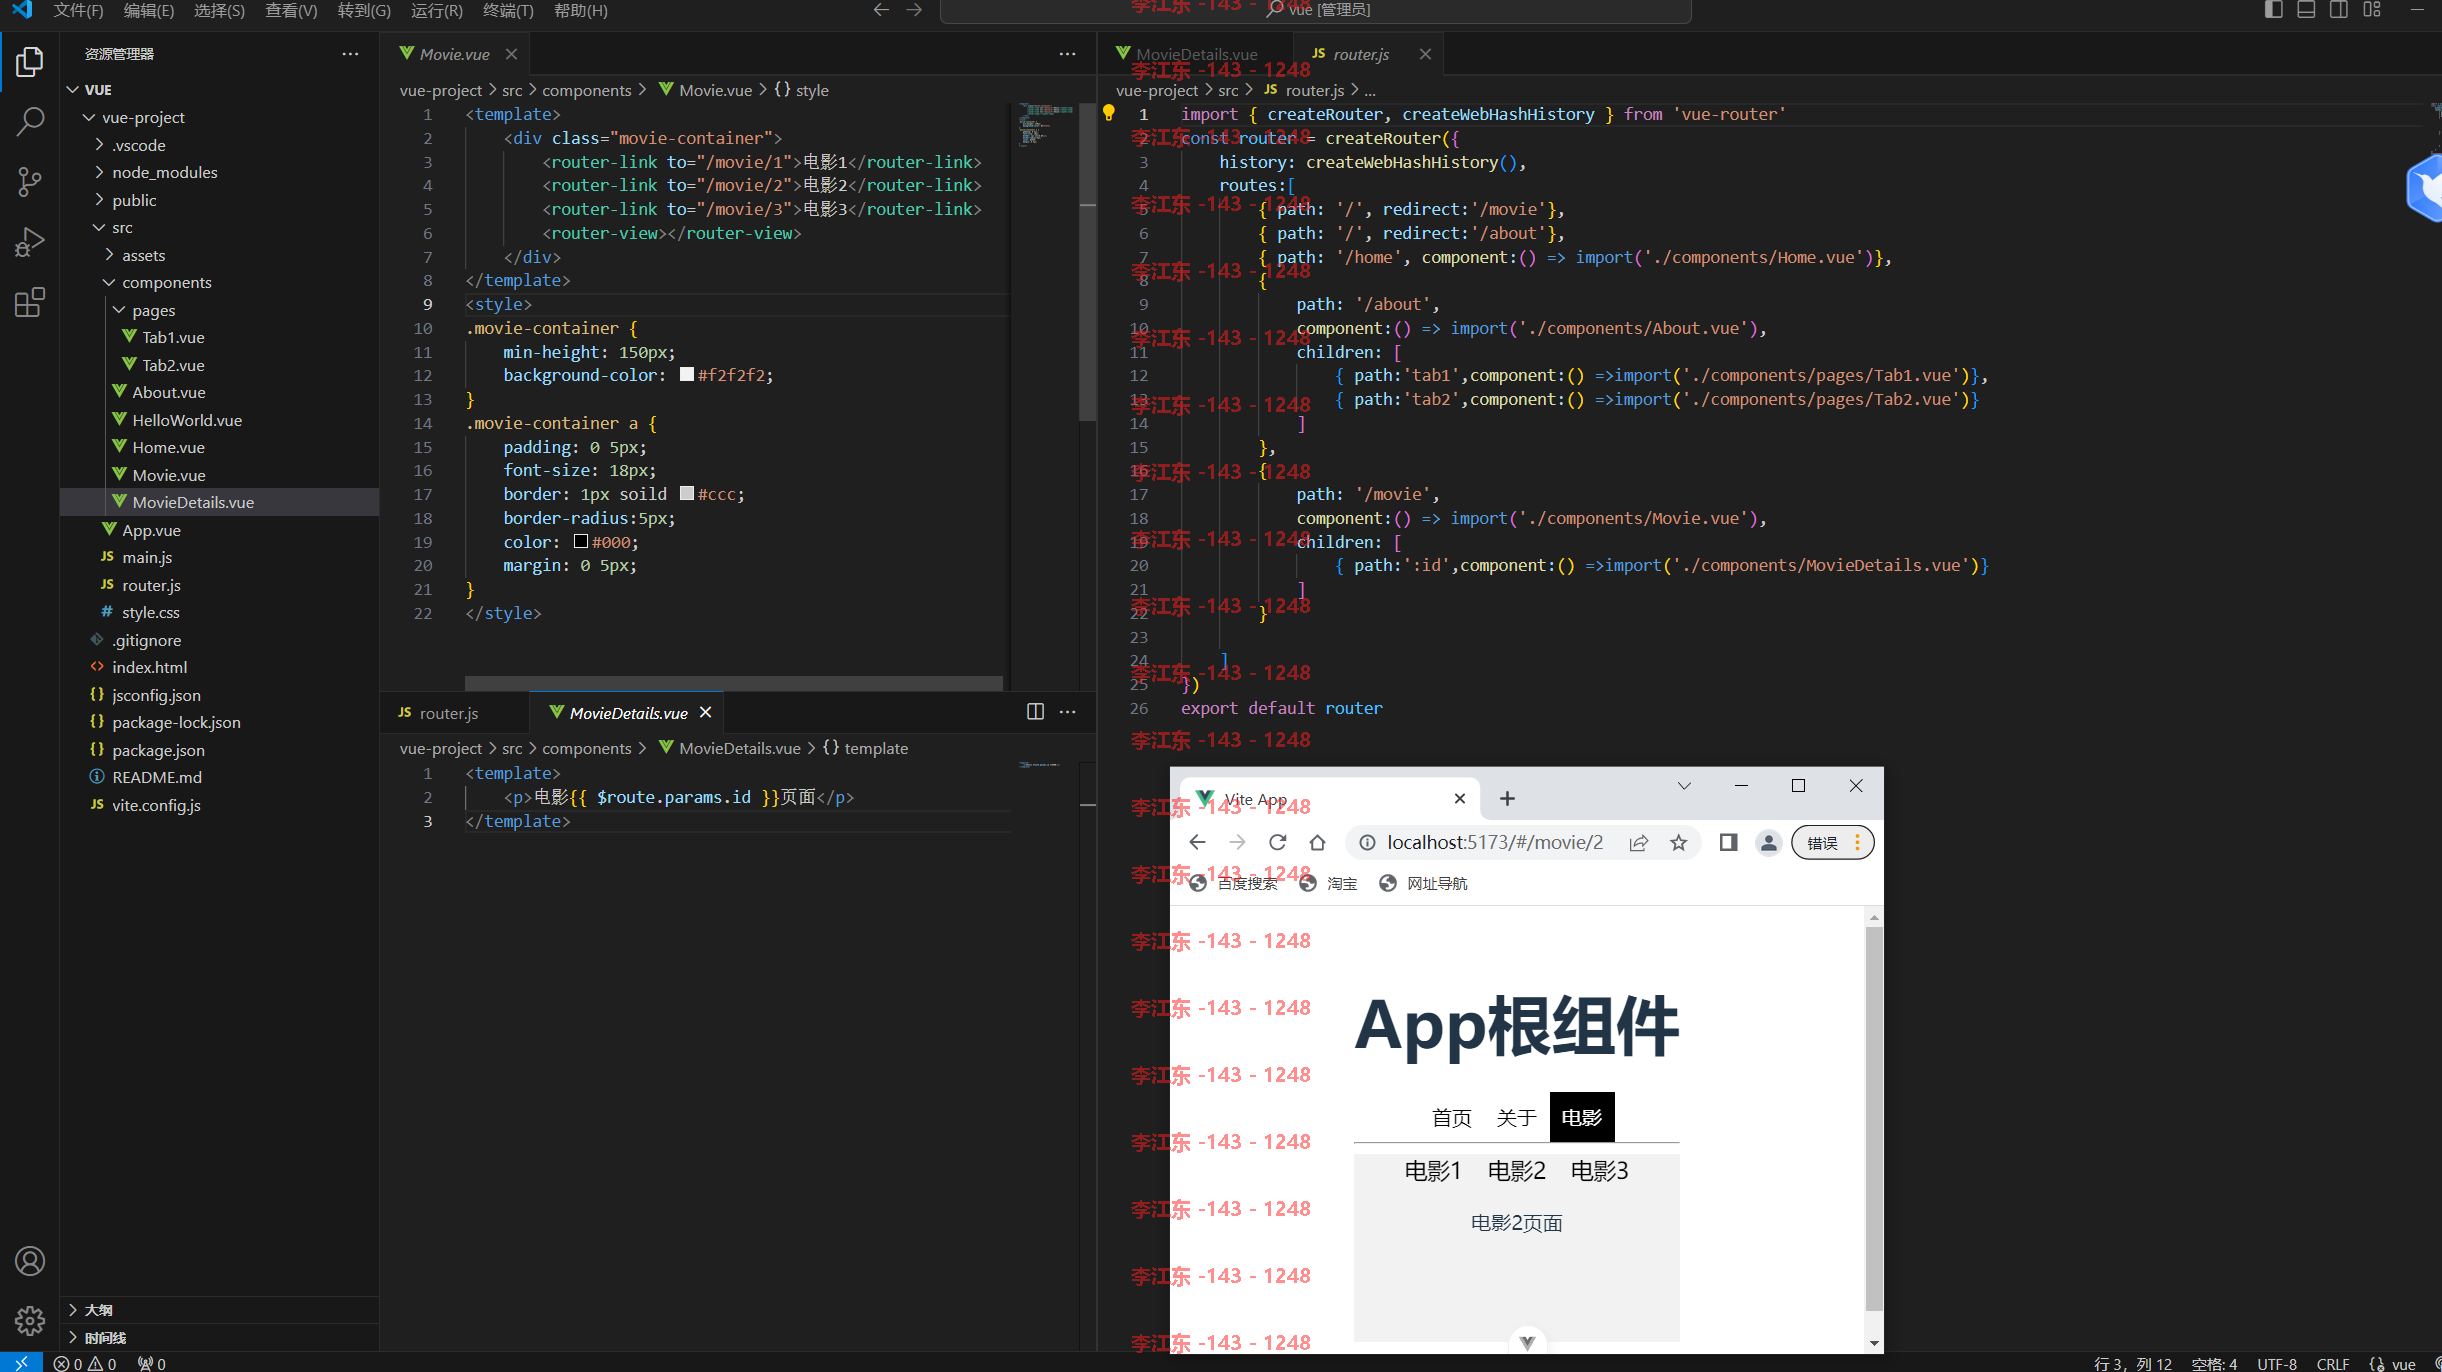Open the browser side panel
This screenshot has width=2442, height=1372.
(x=1728, y=842)
